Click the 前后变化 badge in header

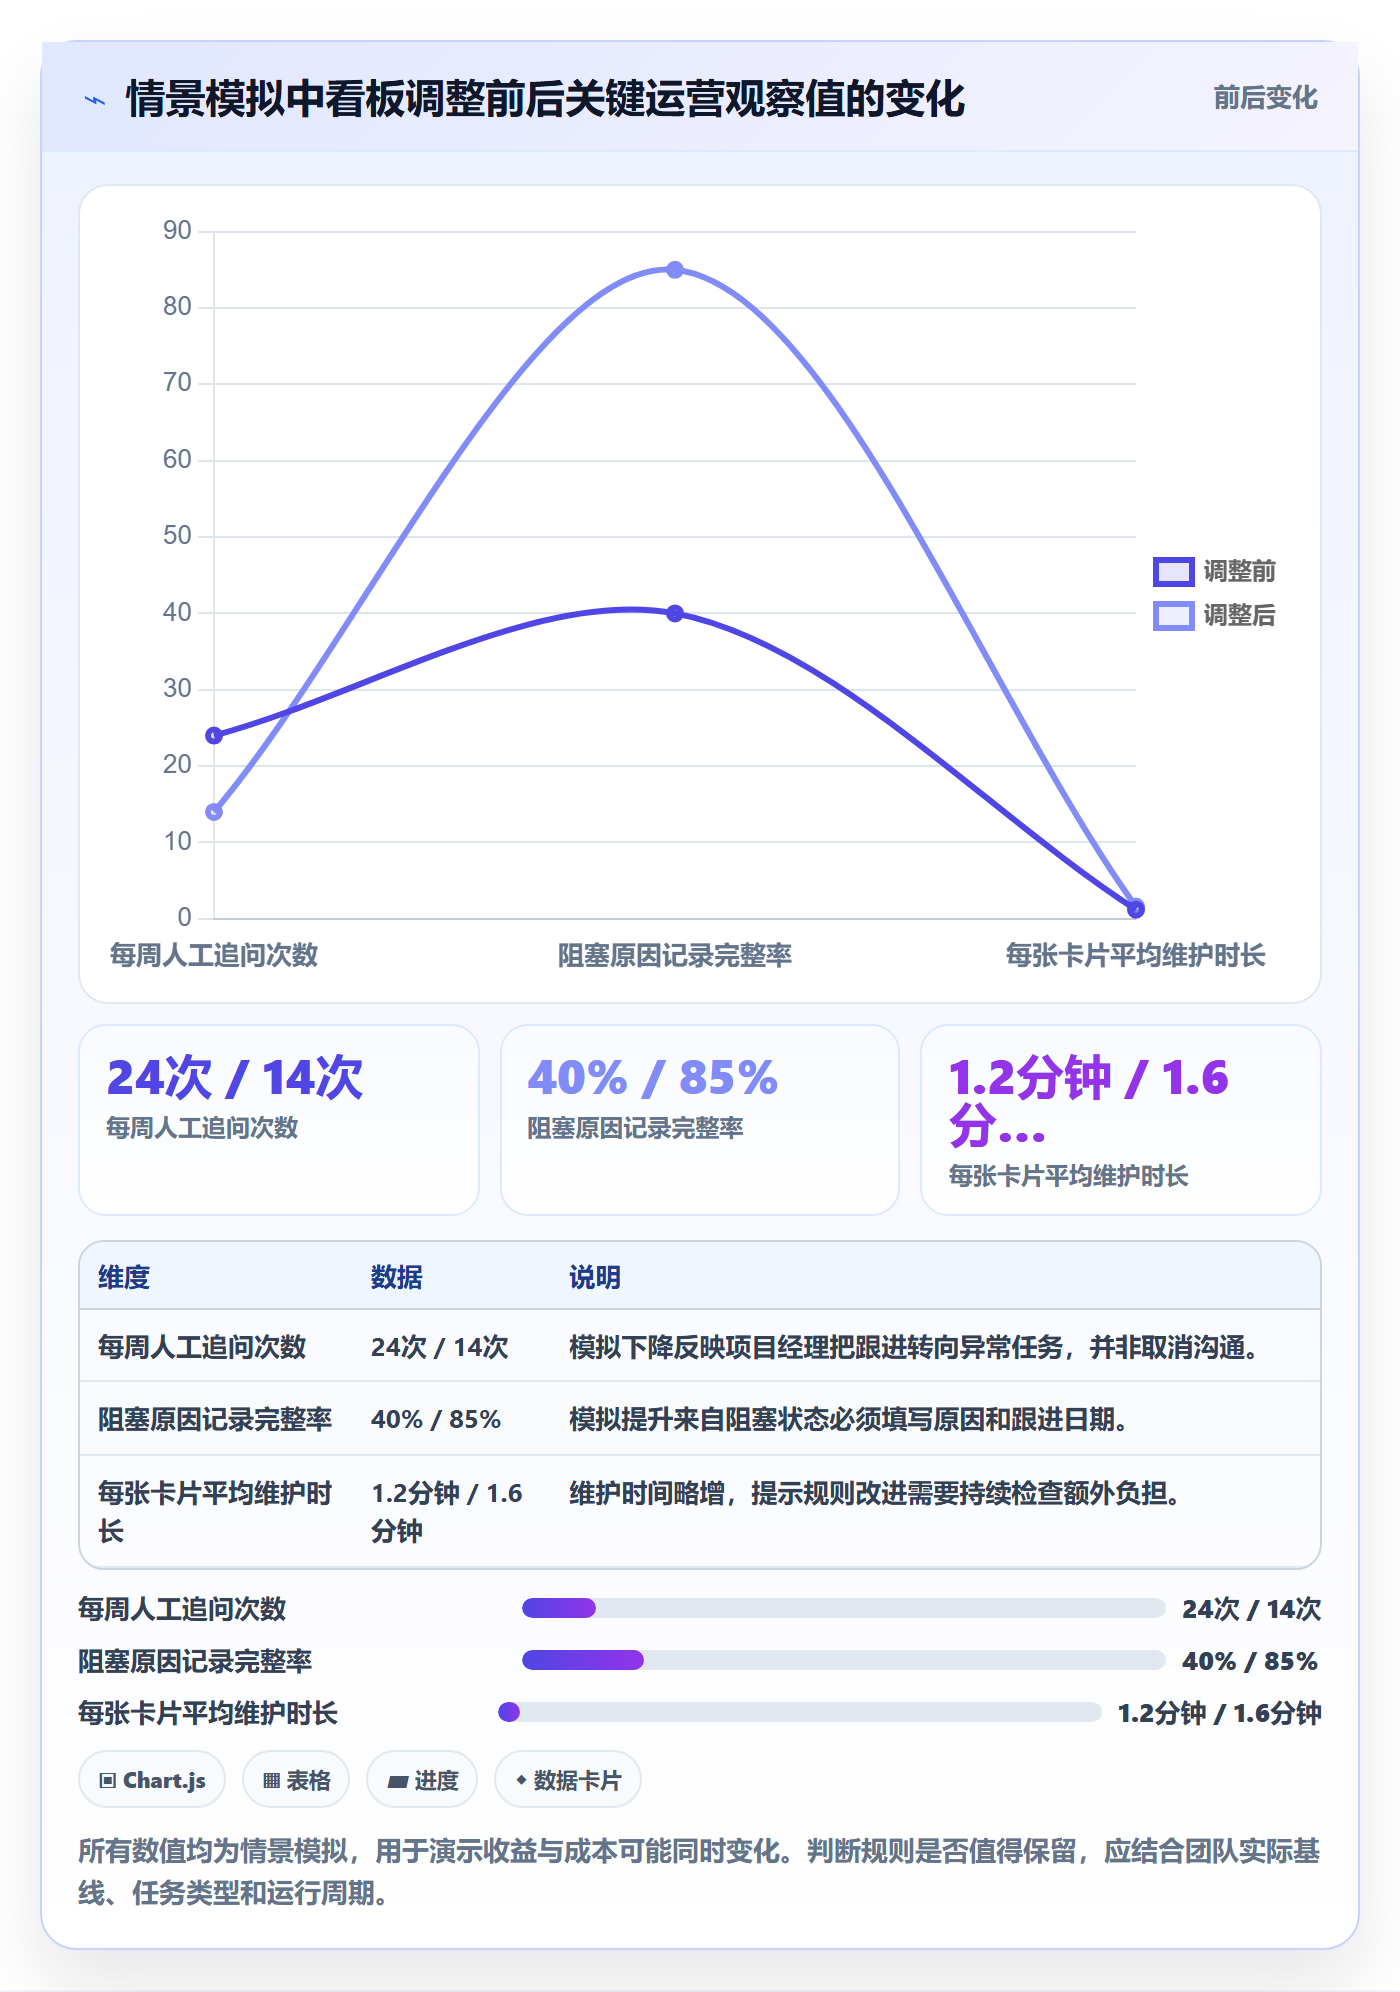pyautogui.click(x=1265, y=98)
